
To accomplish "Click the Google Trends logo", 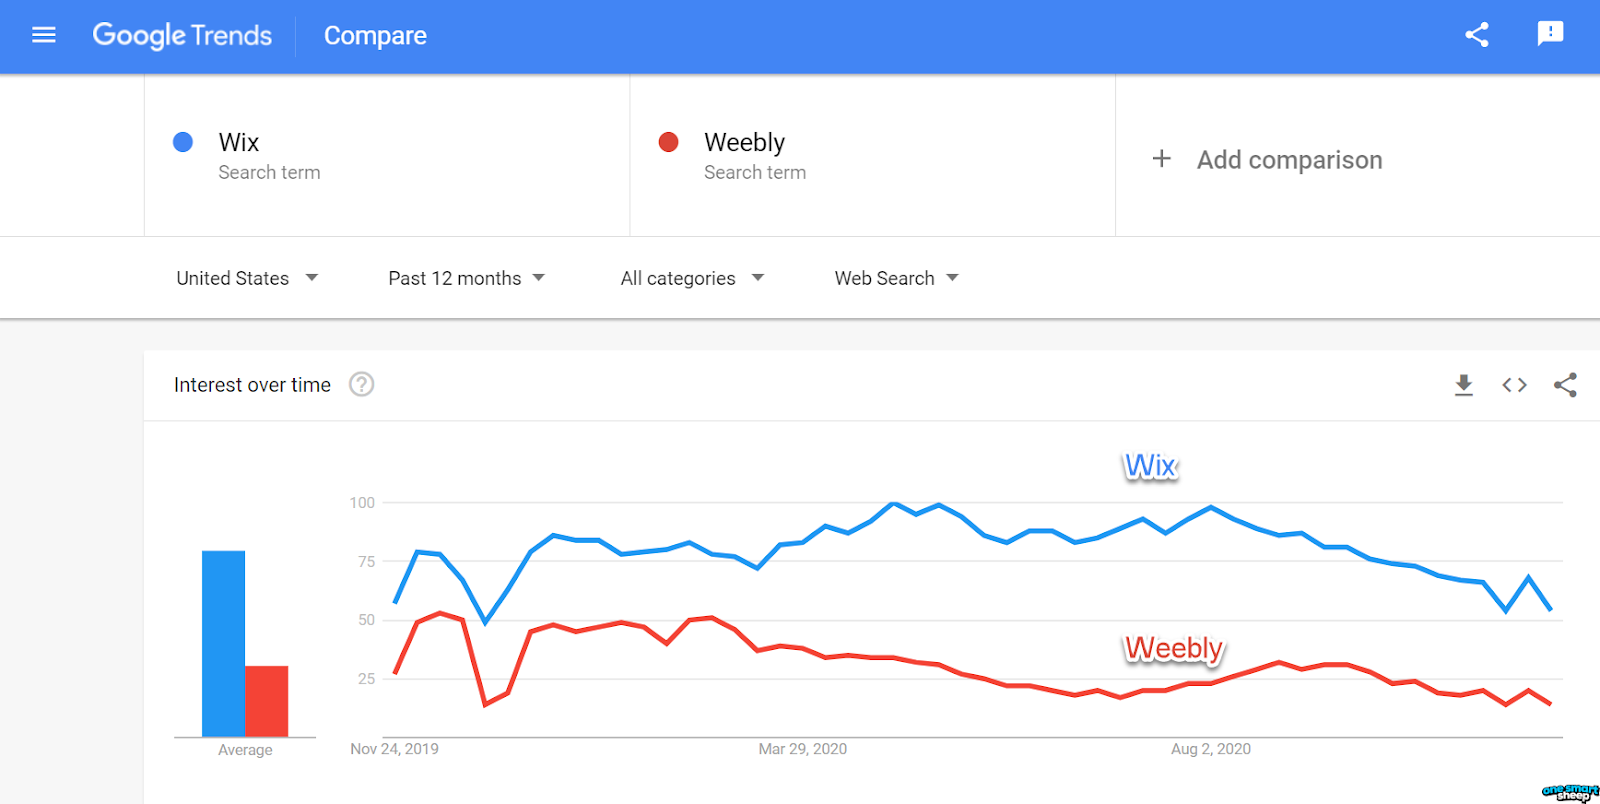I will tap(182, 35).
